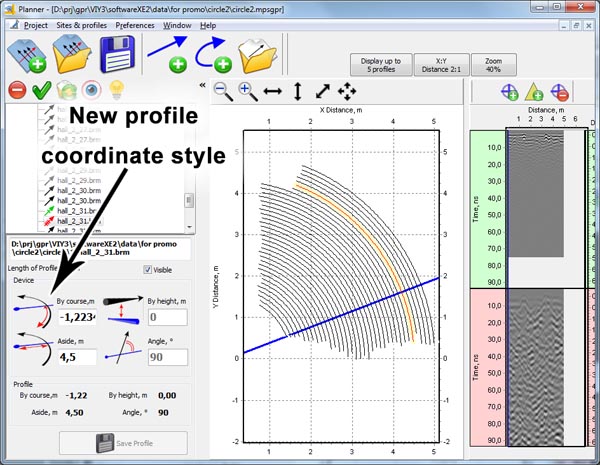The image size is (600, 465).
Task: Open profile from folder icon
Action: point(257,55)
